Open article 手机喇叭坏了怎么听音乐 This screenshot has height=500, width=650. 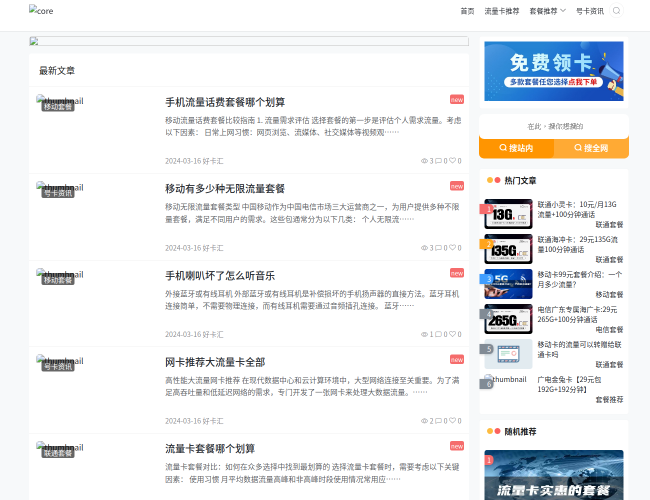tap(220, 276)
